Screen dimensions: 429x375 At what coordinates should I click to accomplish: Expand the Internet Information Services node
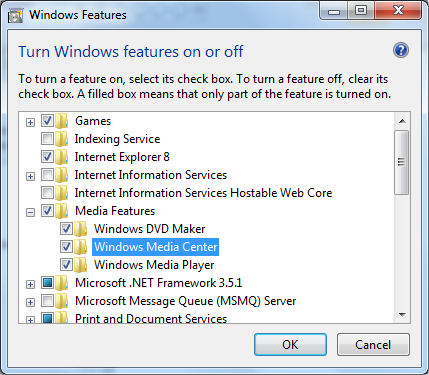click(x=30, y=176)
